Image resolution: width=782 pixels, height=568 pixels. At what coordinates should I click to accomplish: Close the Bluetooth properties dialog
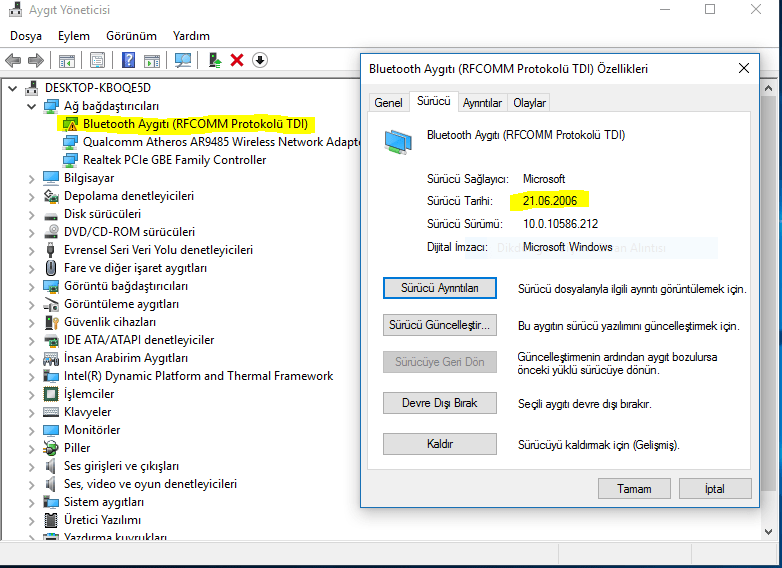tap(744, 68)
